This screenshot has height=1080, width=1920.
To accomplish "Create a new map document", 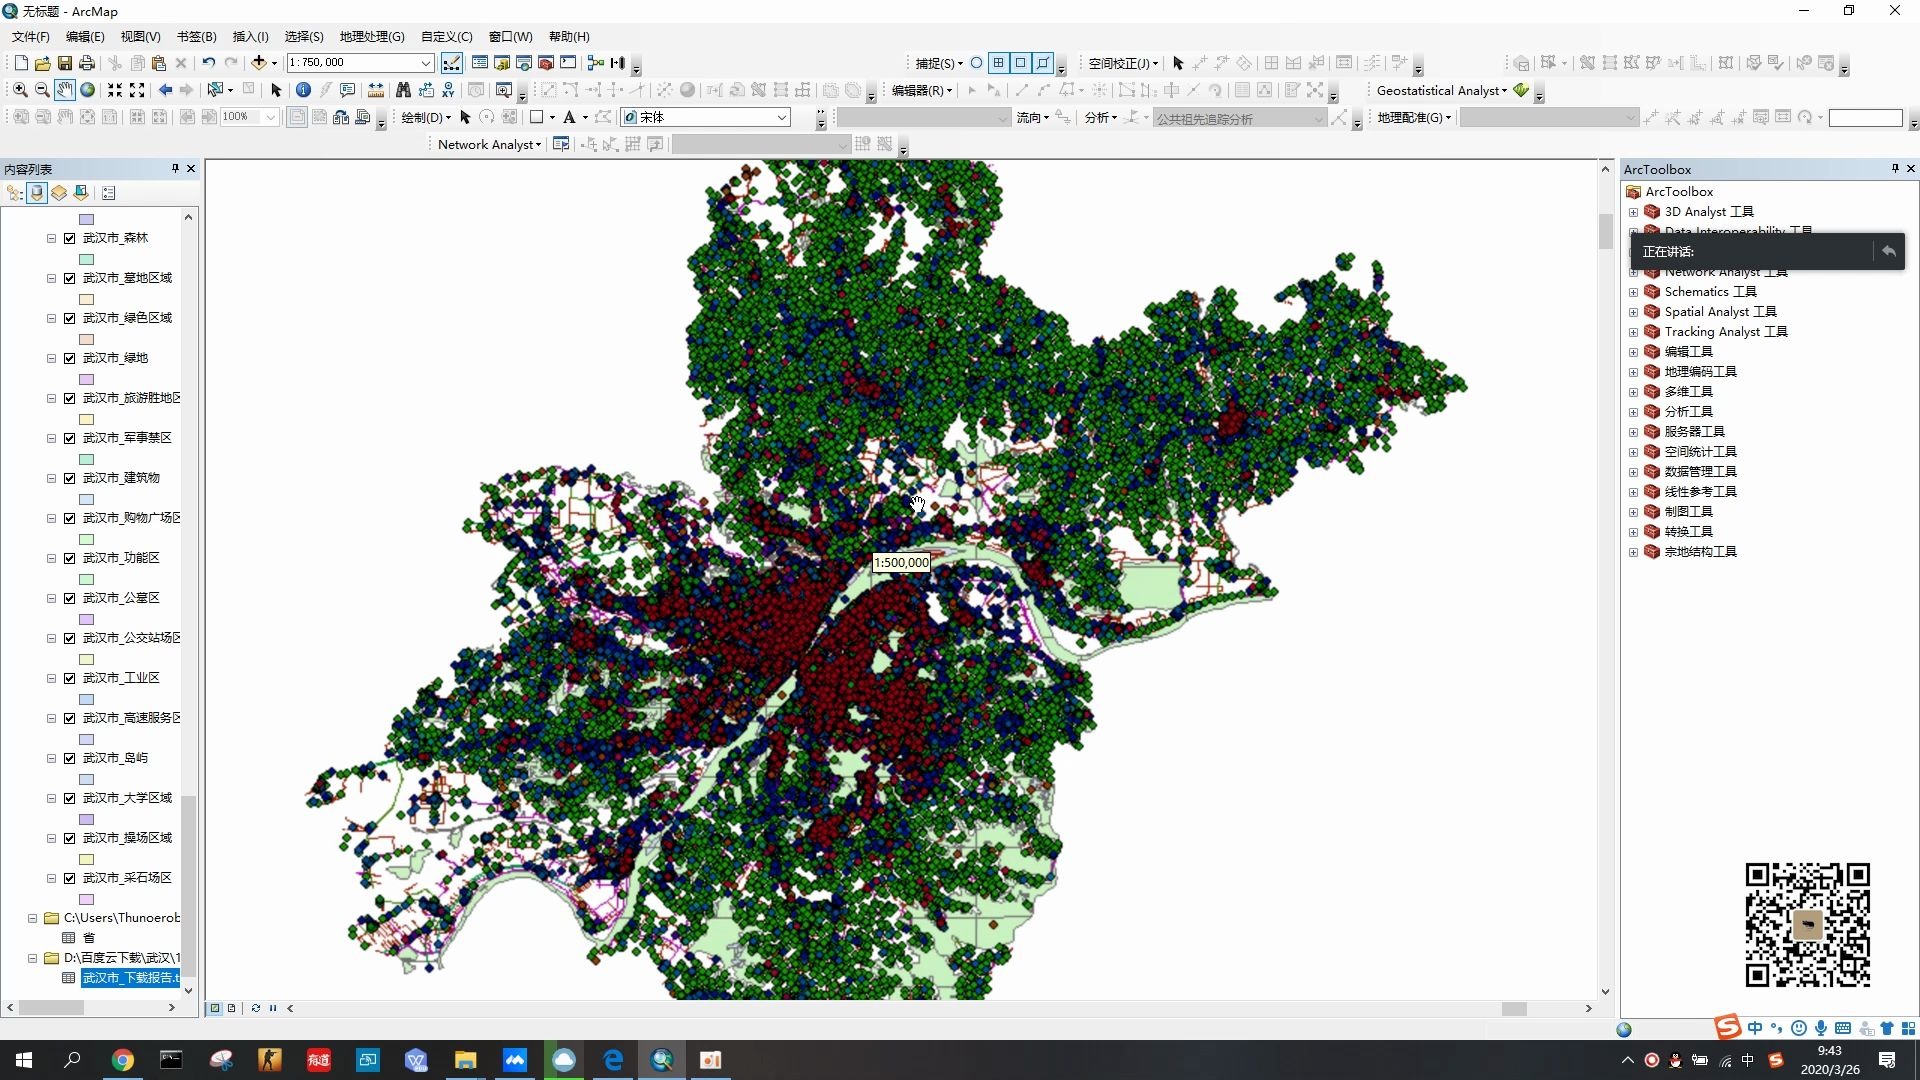I will tap(21, 63).
